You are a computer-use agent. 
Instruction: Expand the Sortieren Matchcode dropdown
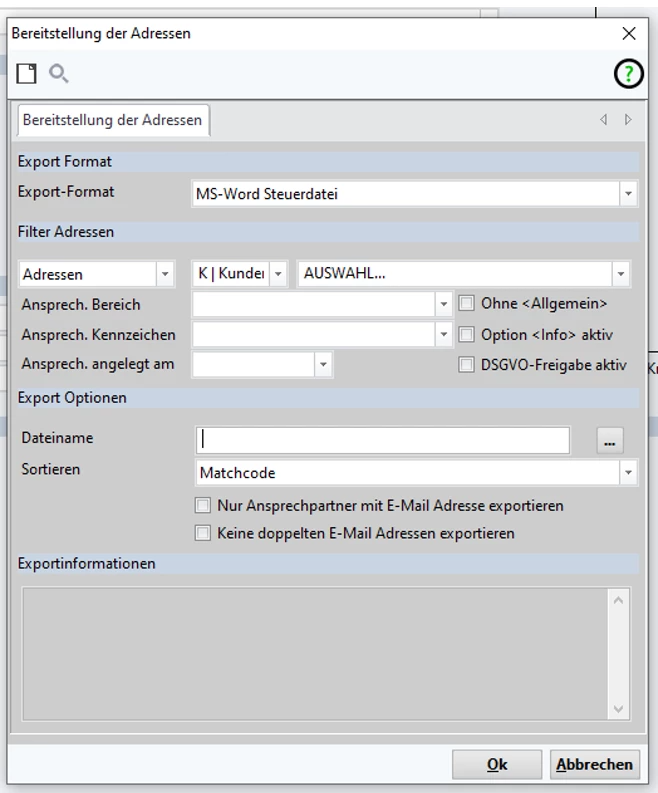(x=627, y=472)
